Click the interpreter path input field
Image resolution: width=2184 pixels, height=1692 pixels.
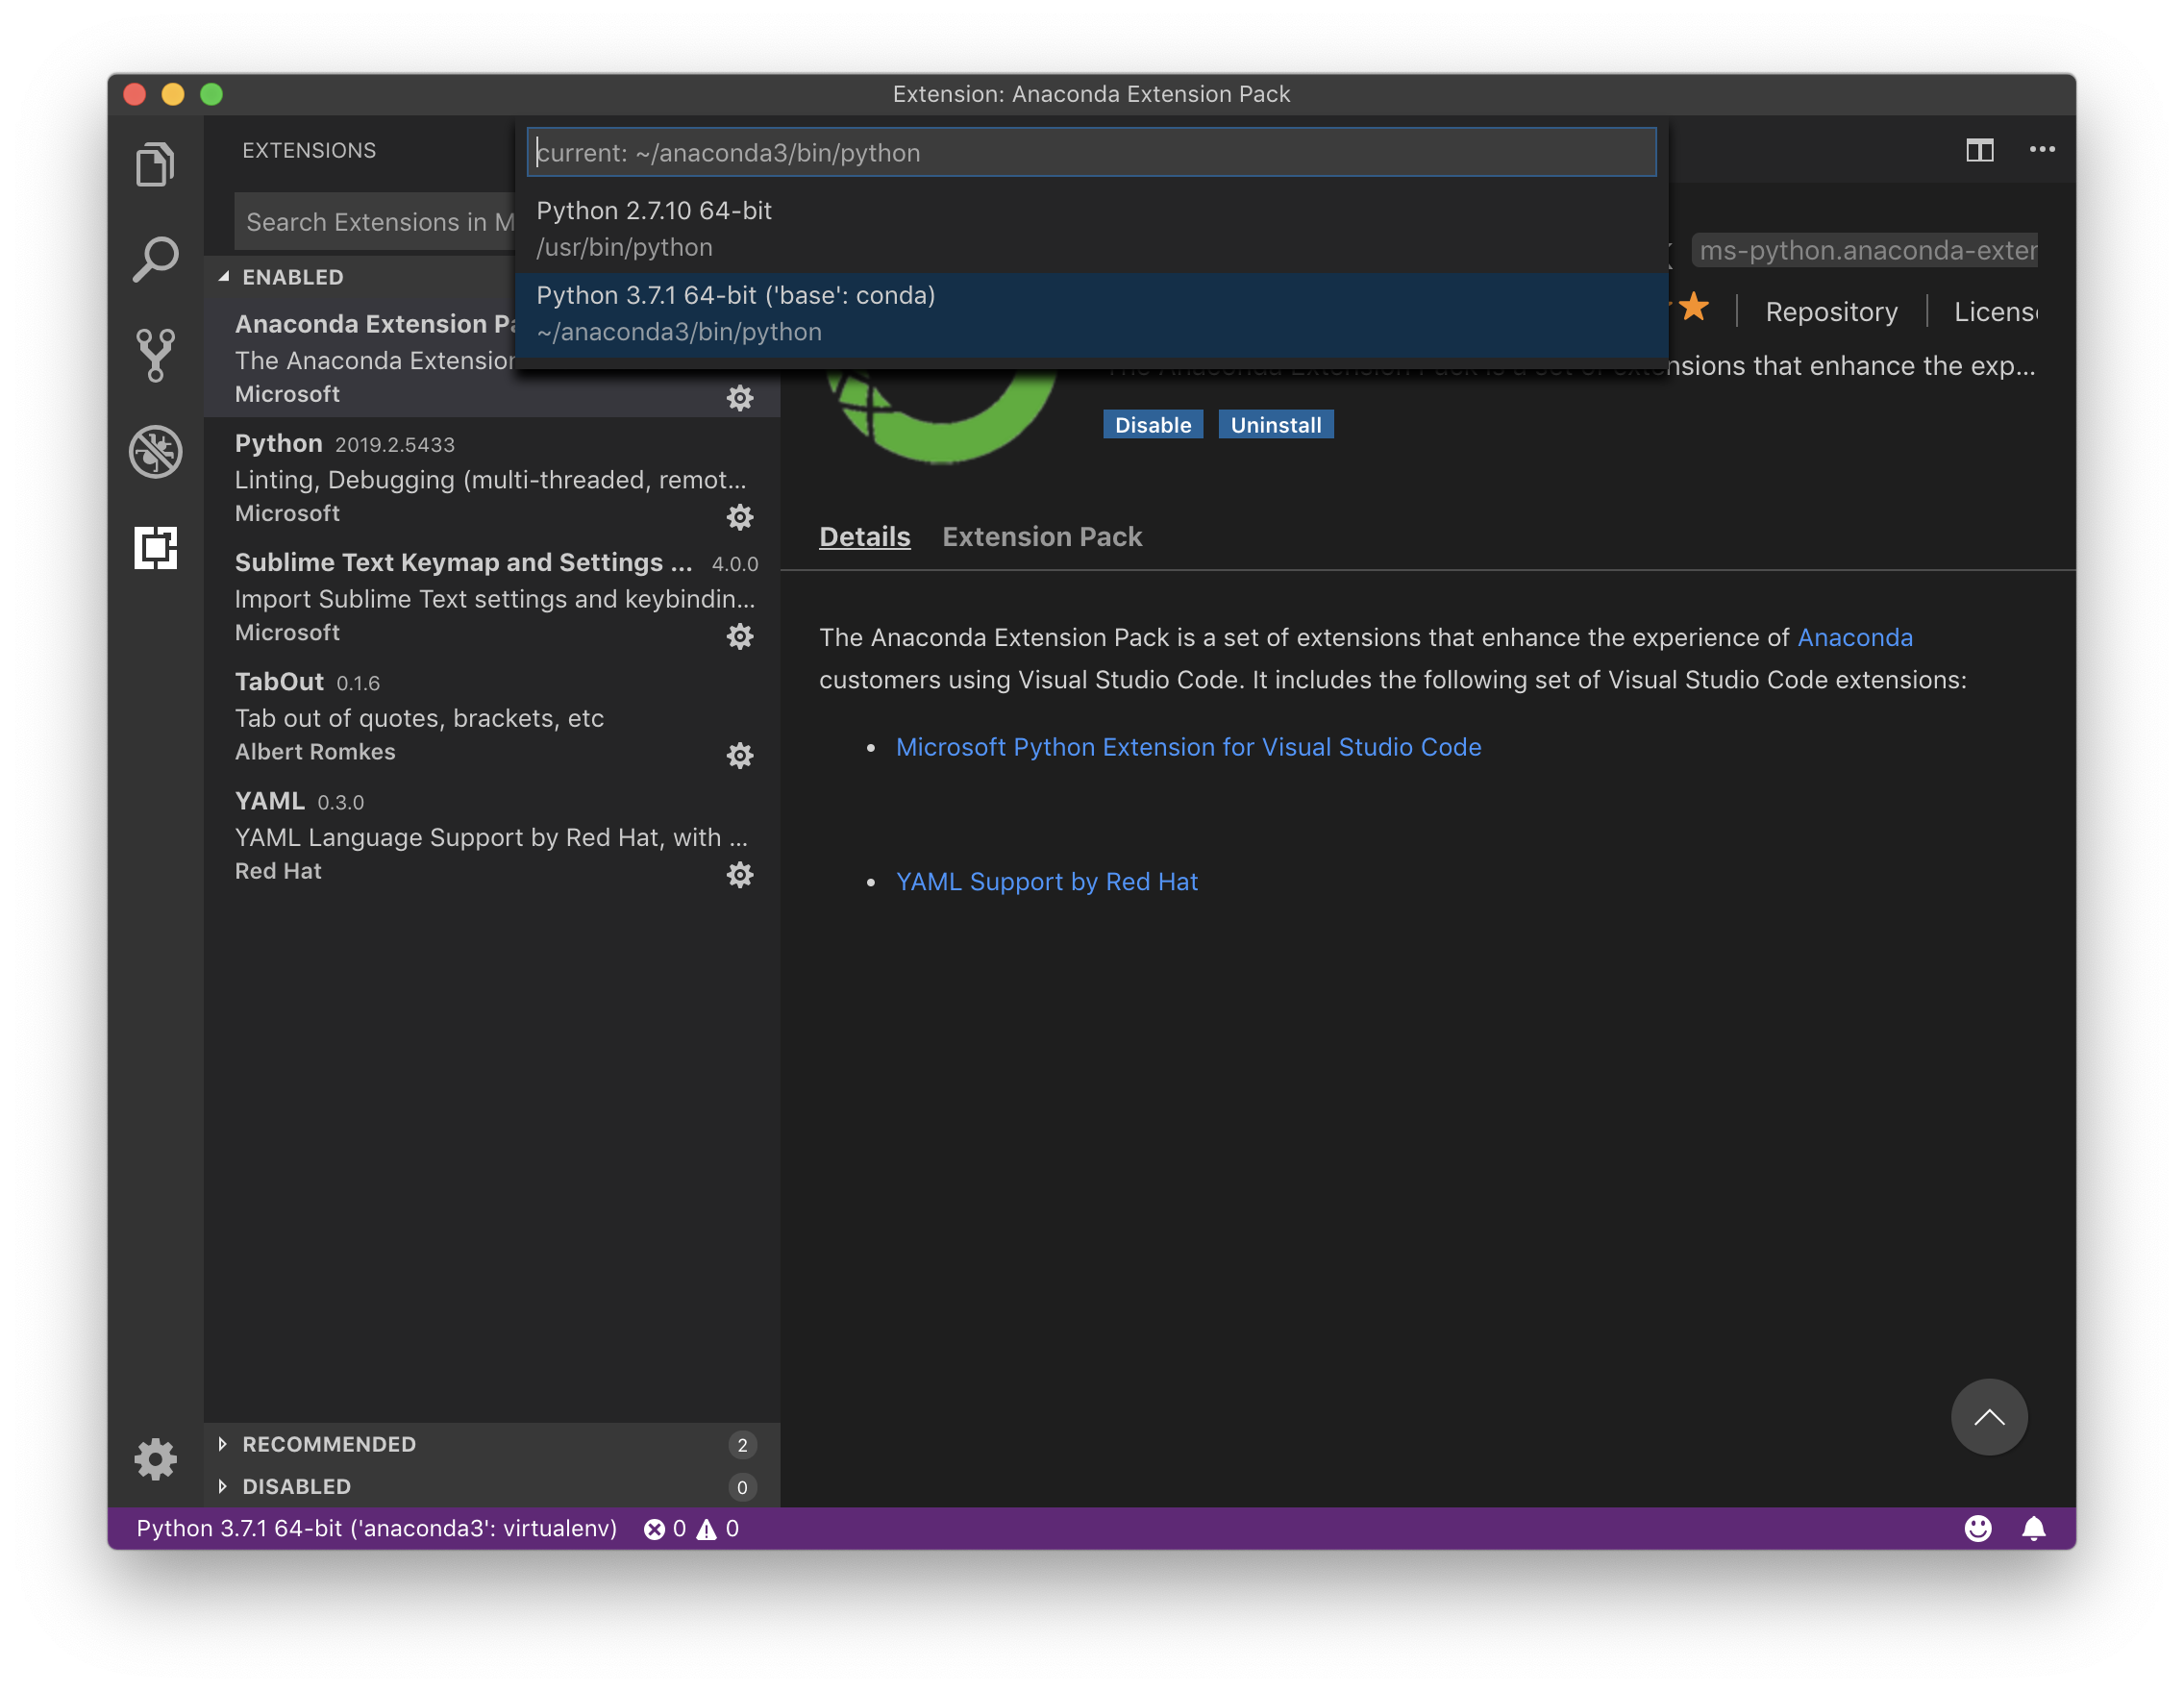coord(1090,153)
